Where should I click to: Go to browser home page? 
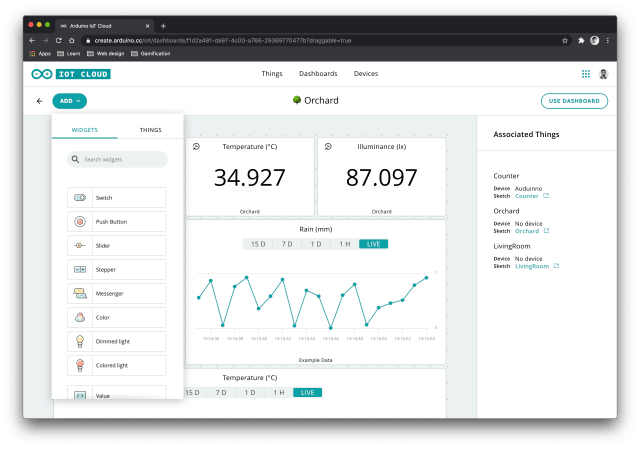tap(72, 40)
